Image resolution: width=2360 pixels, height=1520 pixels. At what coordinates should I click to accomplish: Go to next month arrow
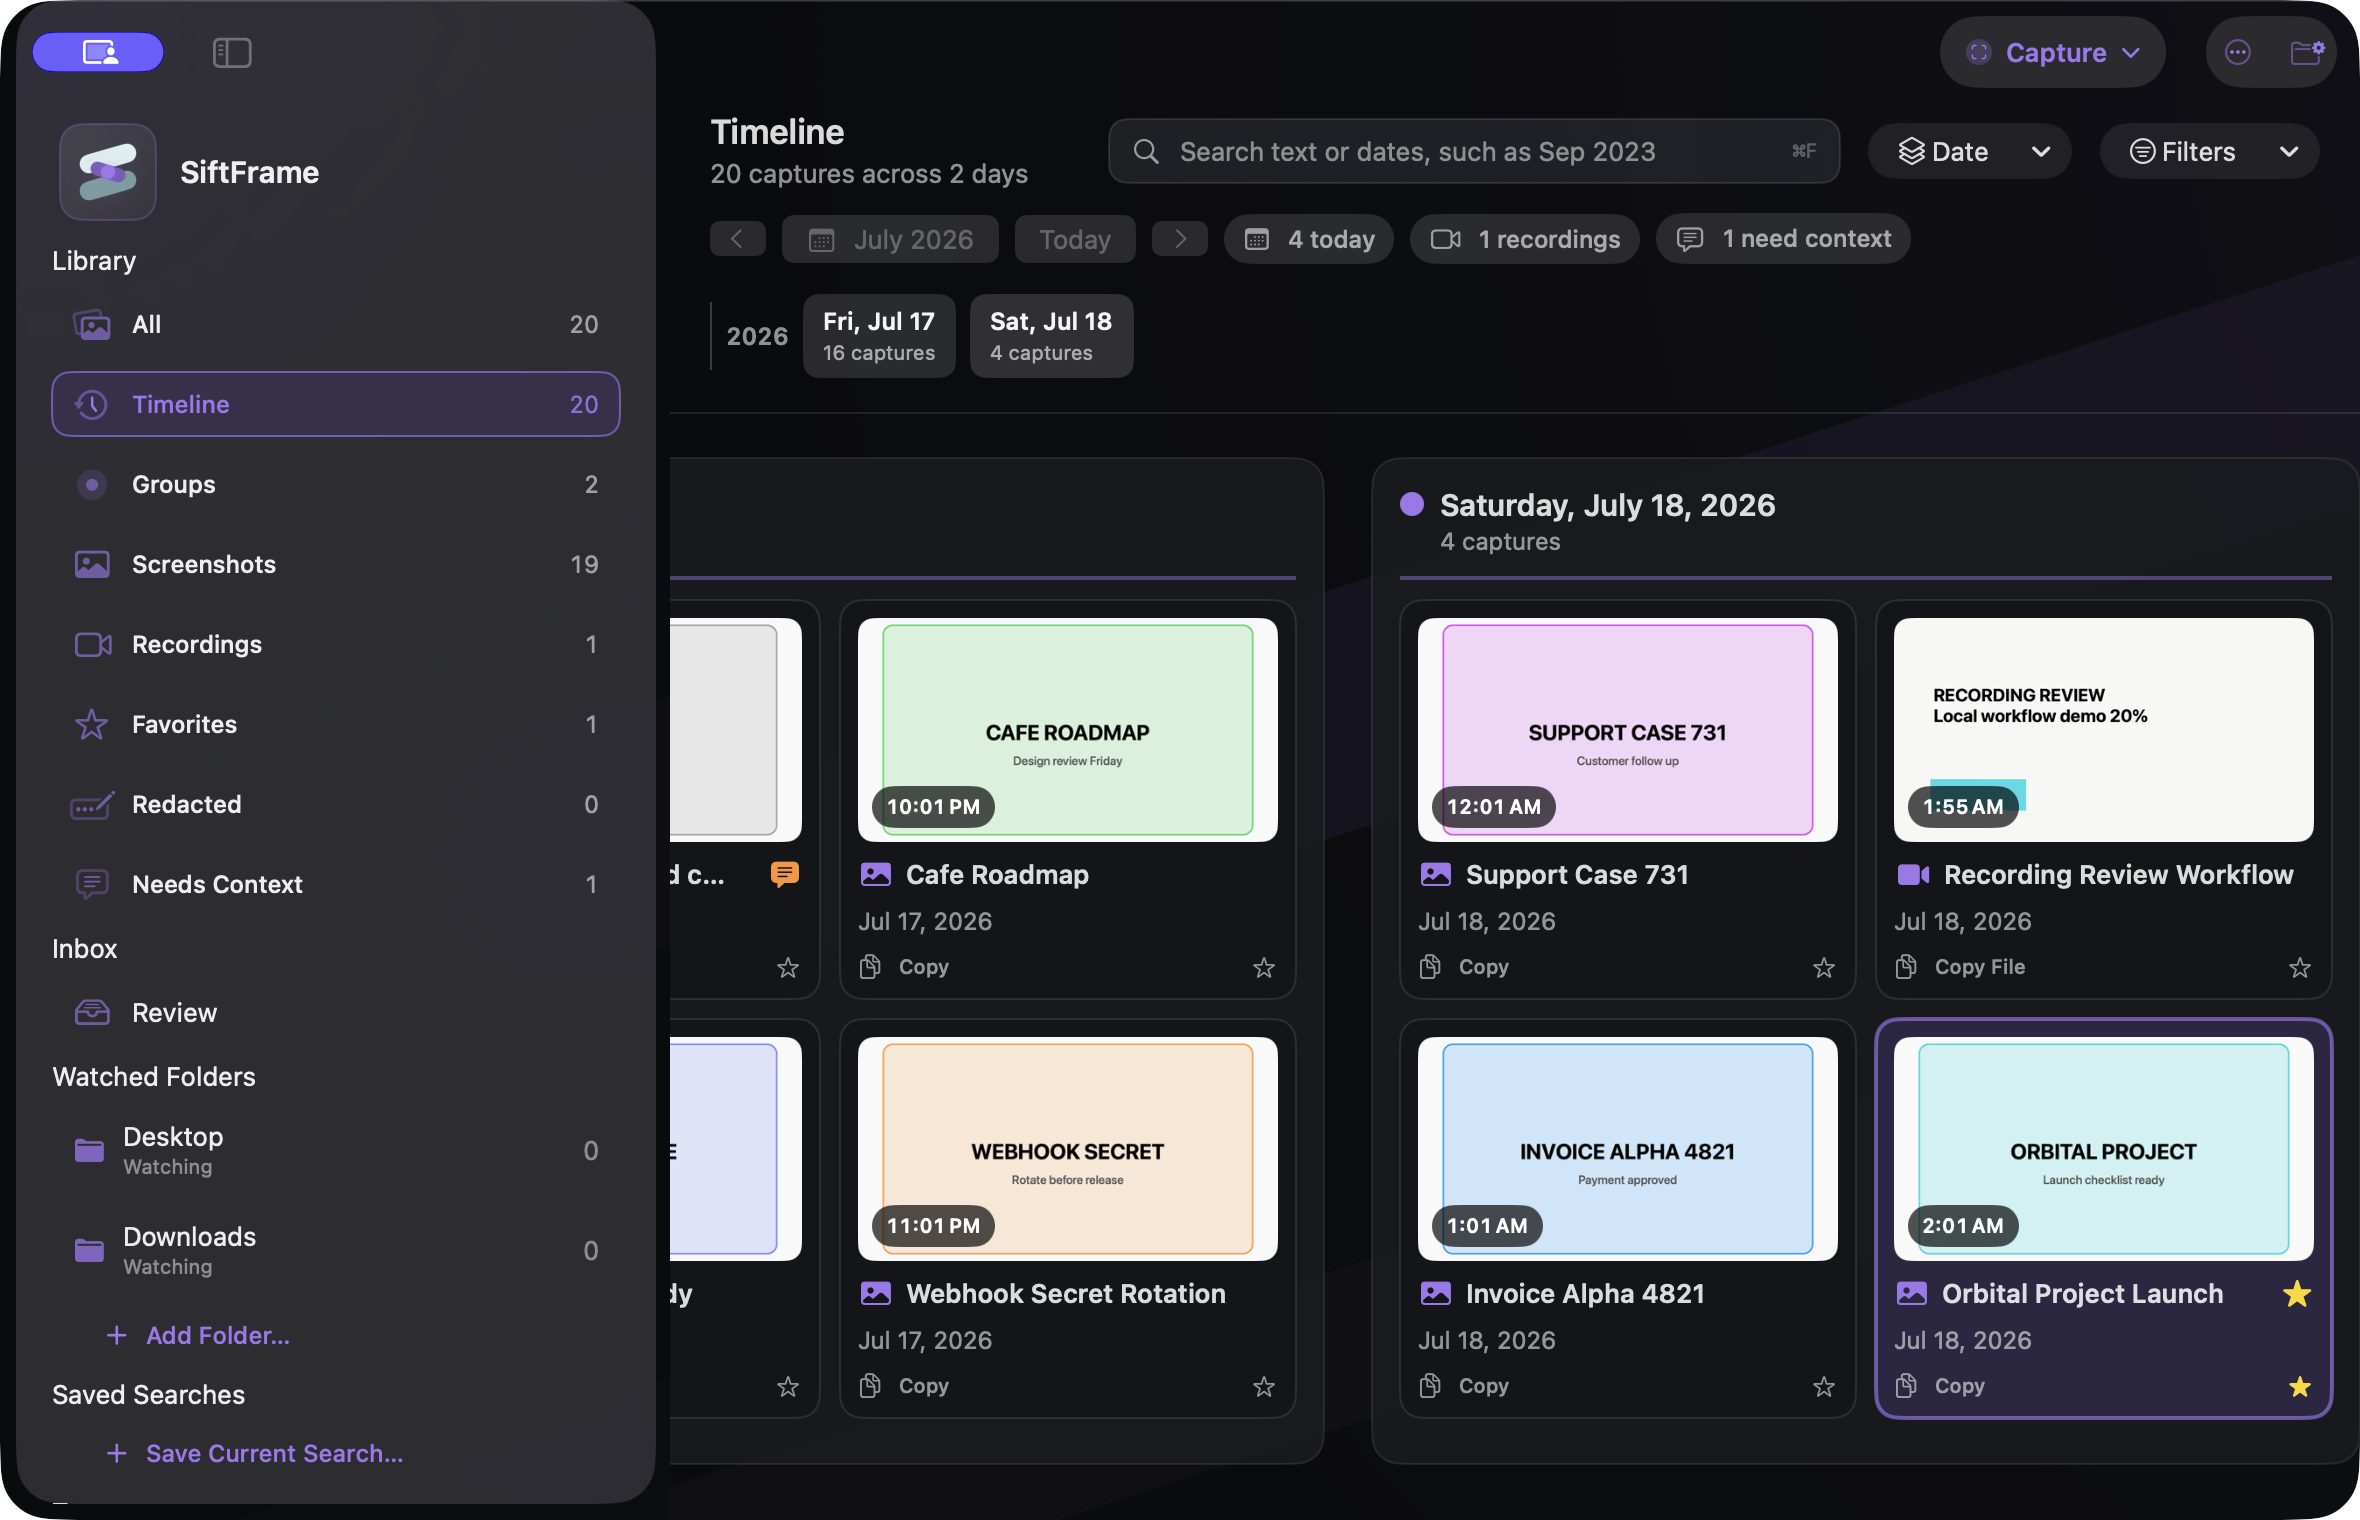click(x=1180, y=239)
